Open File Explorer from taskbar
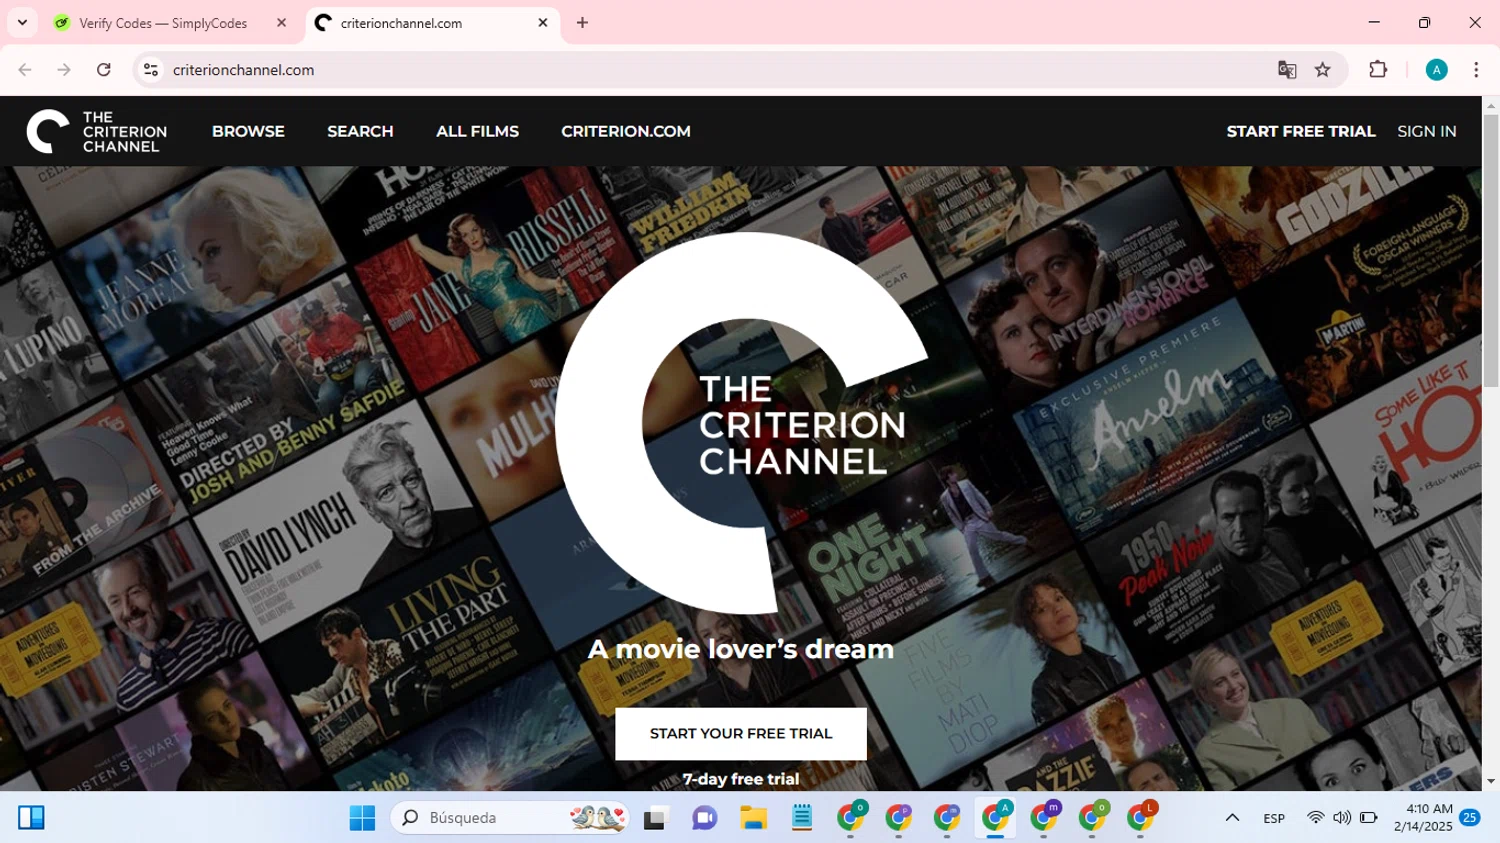The height and width of the screenshot is (843, 1500). click(753, 818)
